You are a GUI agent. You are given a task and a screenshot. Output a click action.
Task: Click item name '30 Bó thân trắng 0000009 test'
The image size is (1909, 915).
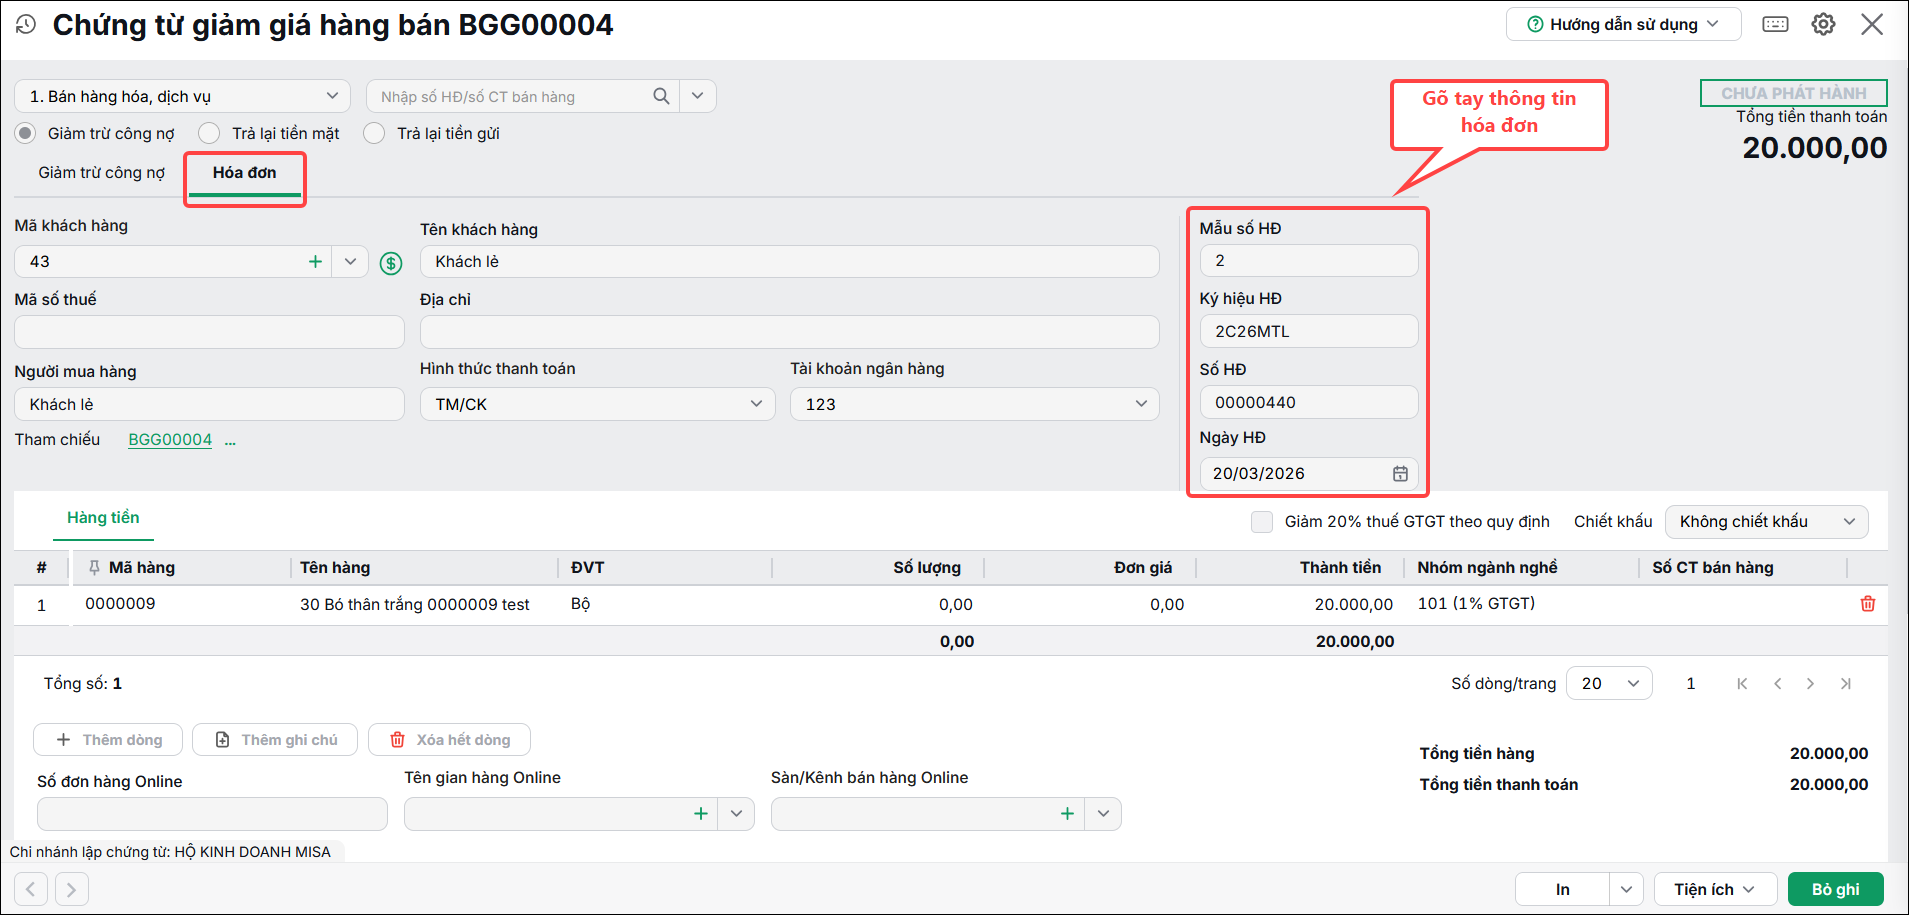click(415, 604)
